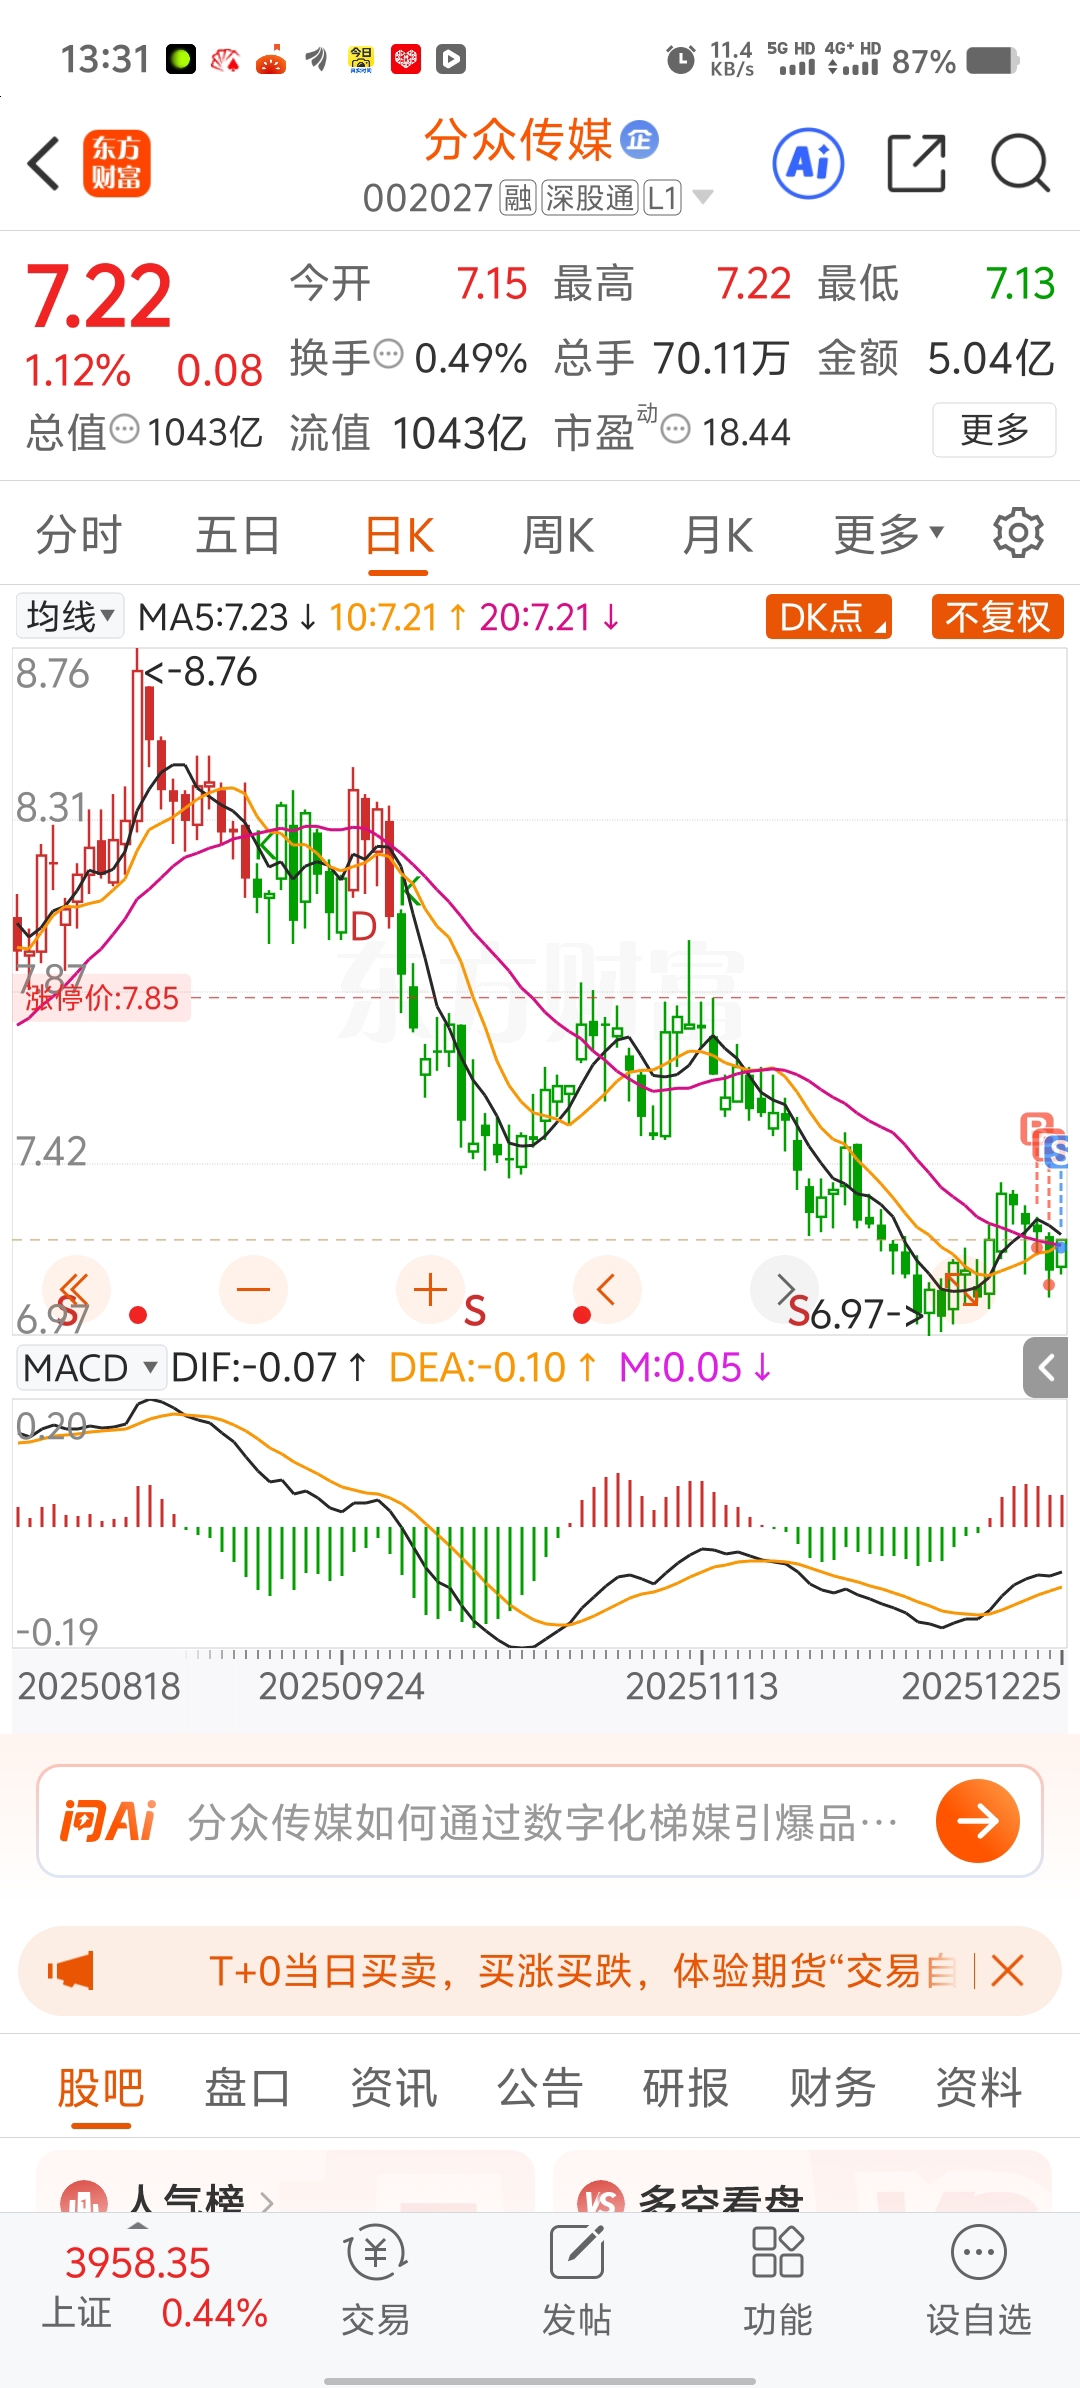Screen dimensions: 1080x2388
Task: Tap the 20251113 date axis label
Action: point(701,1686)
